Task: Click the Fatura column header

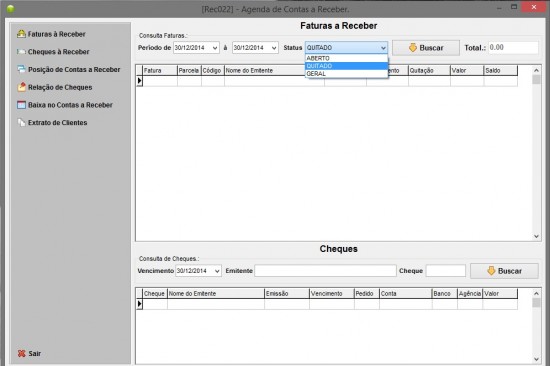Action: (x=160, y=71)
